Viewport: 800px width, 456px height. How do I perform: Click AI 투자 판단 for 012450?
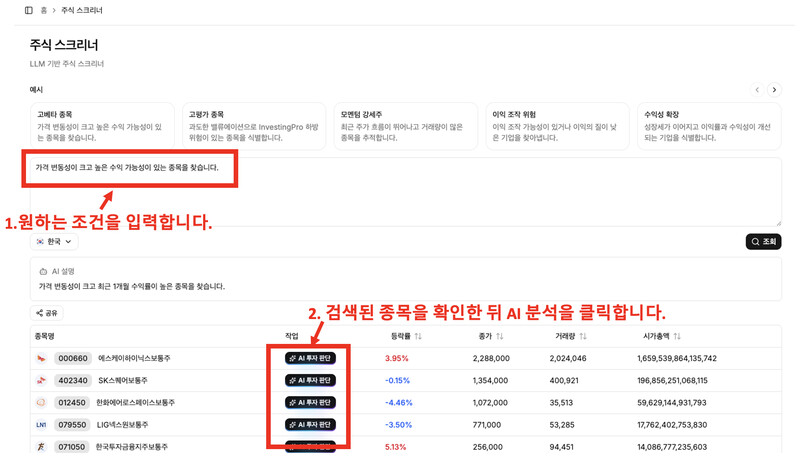pos(310,402)
